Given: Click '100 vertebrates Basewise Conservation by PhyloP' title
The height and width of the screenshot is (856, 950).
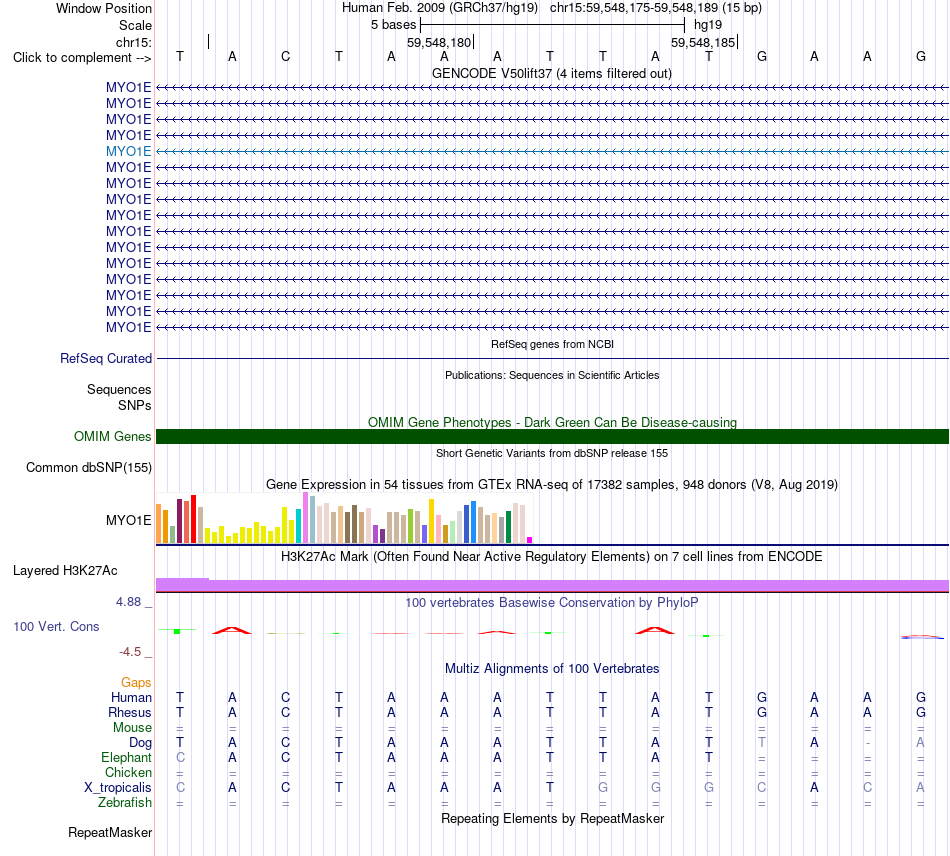Looking at the screenshot, I should [552, 602].
